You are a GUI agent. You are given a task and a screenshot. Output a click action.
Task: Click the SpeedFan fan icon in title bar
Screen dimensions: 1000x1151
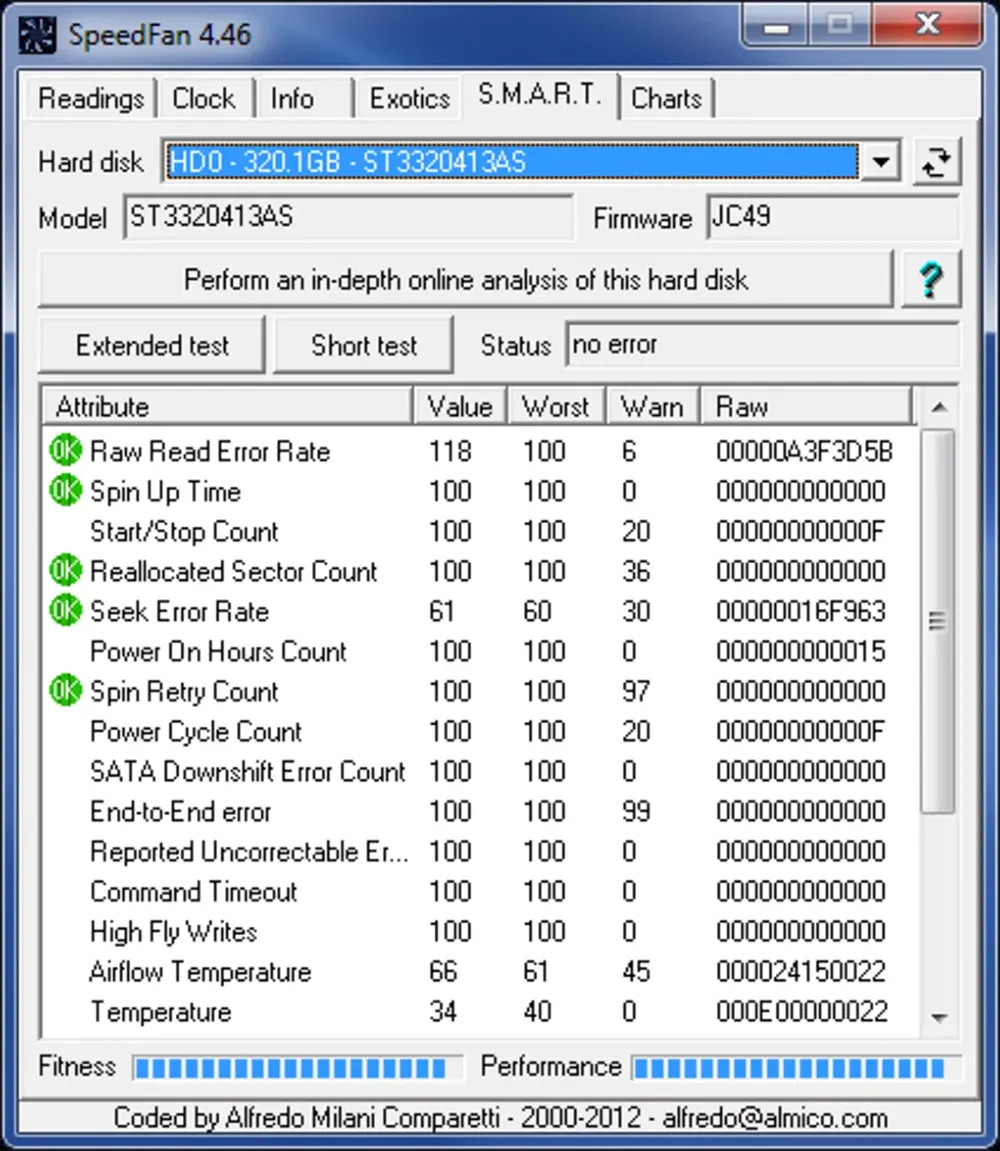[x=36, y=35]
